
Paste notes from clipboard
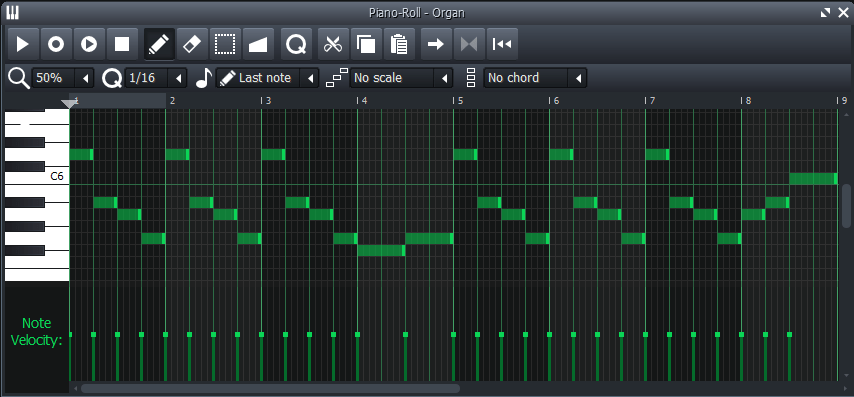tap(399, 44)
